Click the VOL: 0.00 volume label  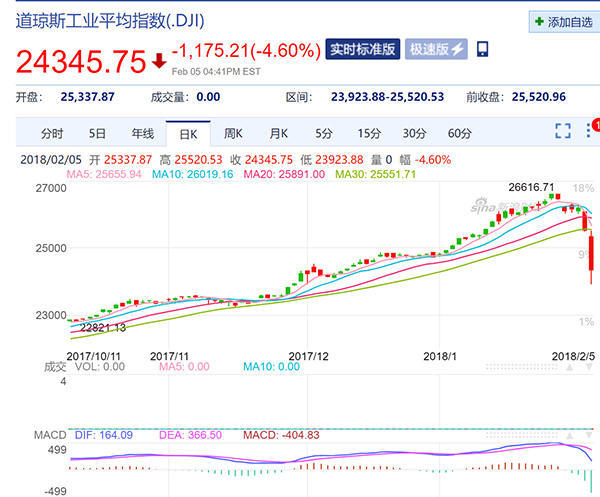(x=99, y=367)
